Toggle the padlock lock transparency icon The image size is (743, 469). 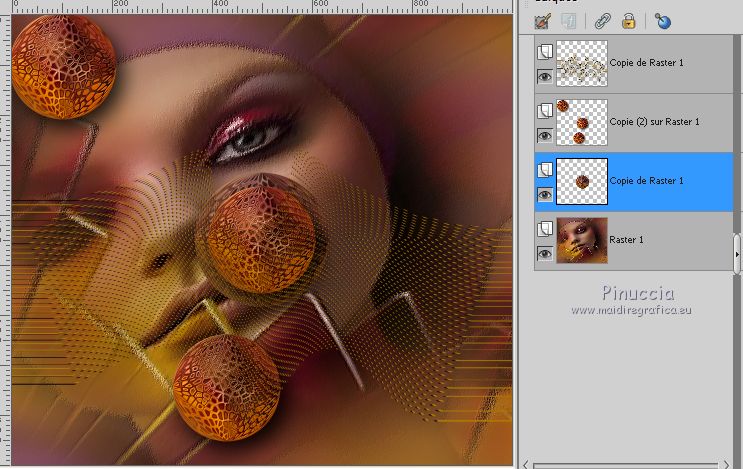(x=628, y=21)
